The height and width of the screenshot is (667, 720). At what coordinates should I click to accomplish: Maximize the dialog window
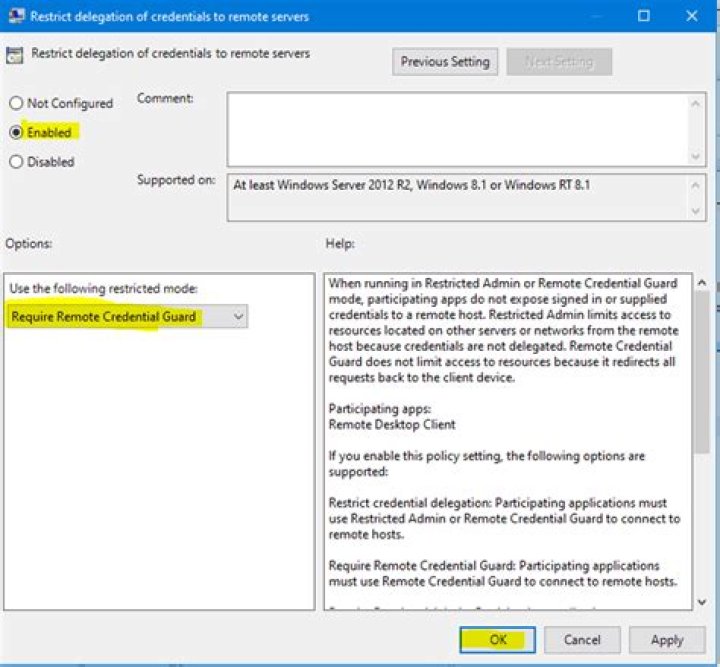point(644,16)
